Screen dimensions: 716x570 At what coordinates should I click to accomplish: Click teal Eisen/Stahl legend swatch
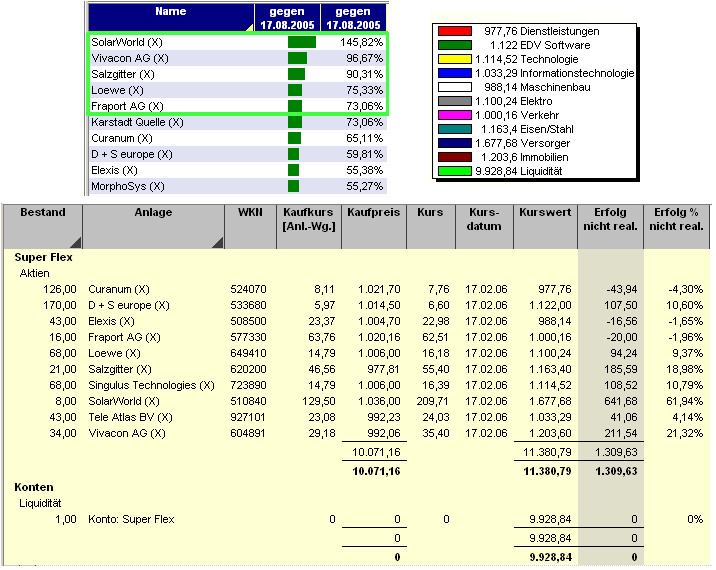455,129
